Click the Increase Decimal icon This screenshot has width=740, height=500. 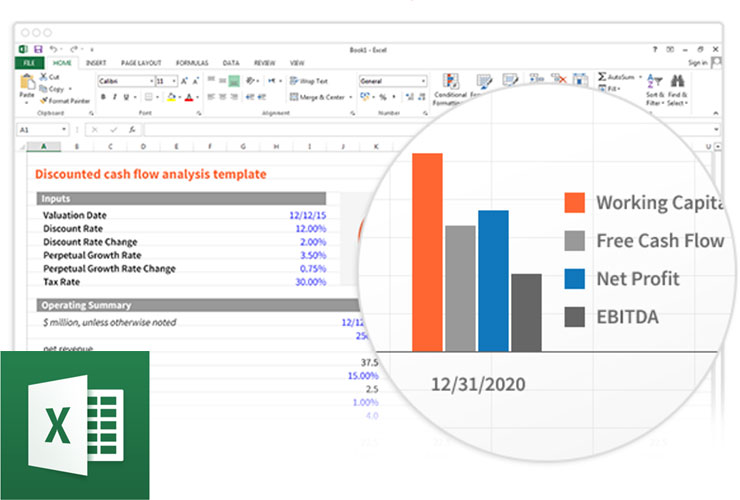[409, 97]
